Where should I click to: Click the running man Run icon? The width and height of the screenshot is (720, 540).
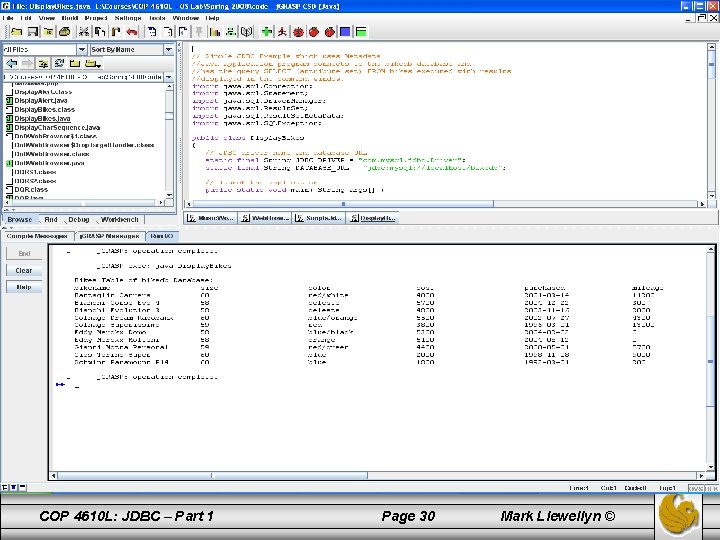[x=283, y=32]
